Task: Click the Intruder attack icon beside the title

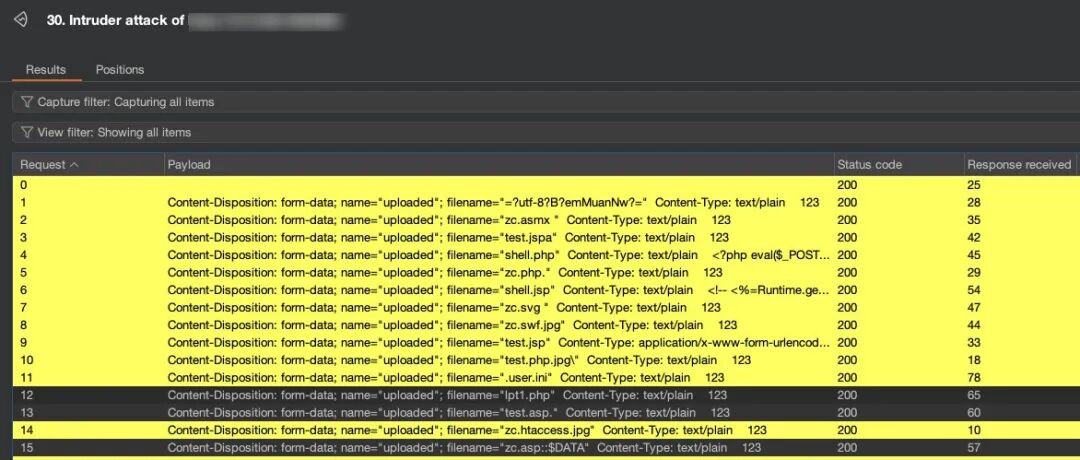Action: 21,20
